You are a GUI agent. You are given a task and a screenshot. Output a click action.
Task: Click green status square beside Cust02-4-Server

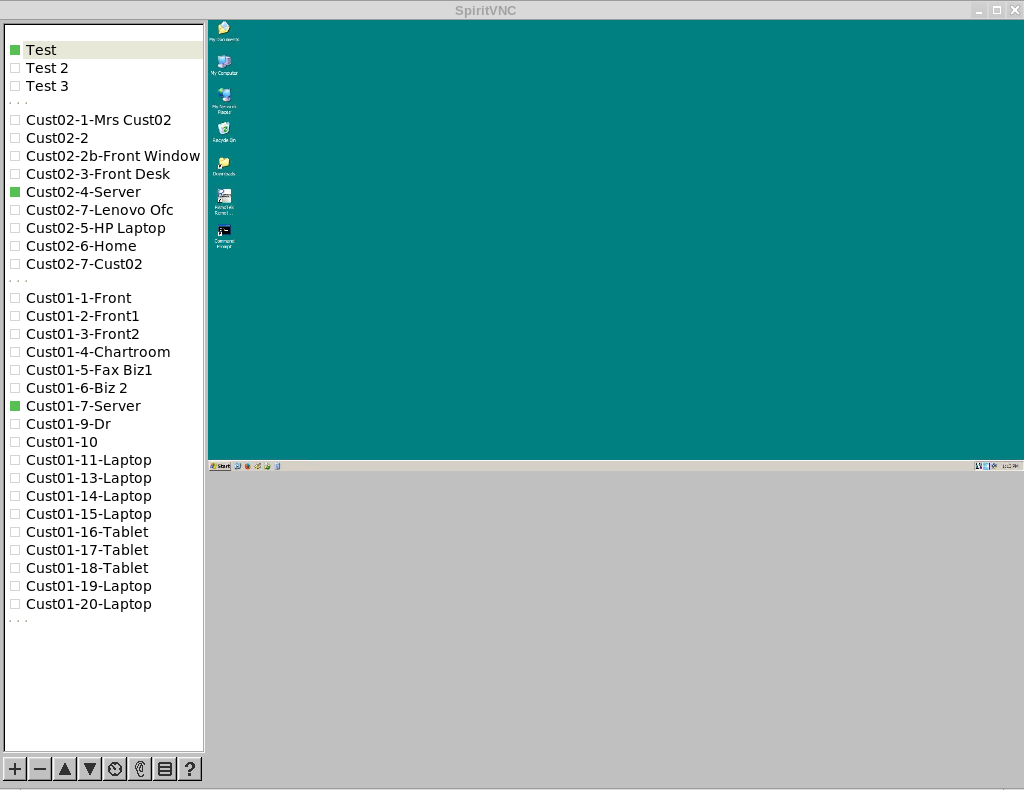coord(15,192)
